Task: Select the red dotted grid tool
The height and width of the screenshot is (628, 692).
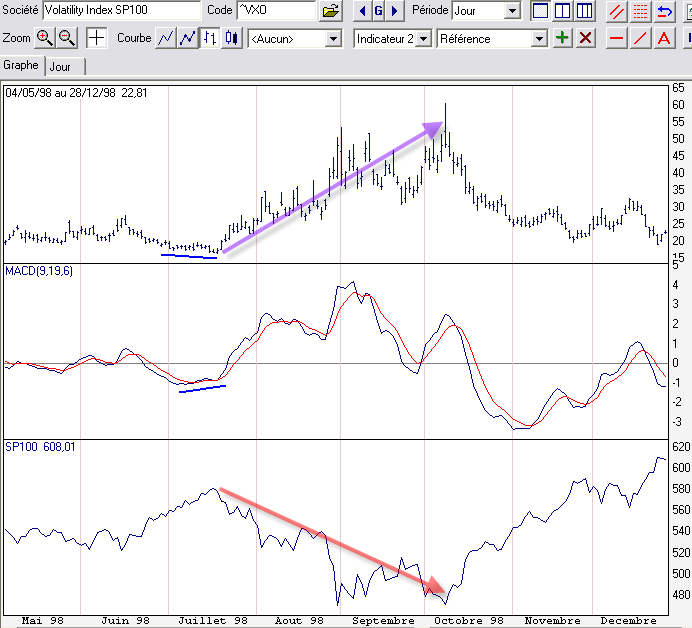Action: (x=640, y=11)
